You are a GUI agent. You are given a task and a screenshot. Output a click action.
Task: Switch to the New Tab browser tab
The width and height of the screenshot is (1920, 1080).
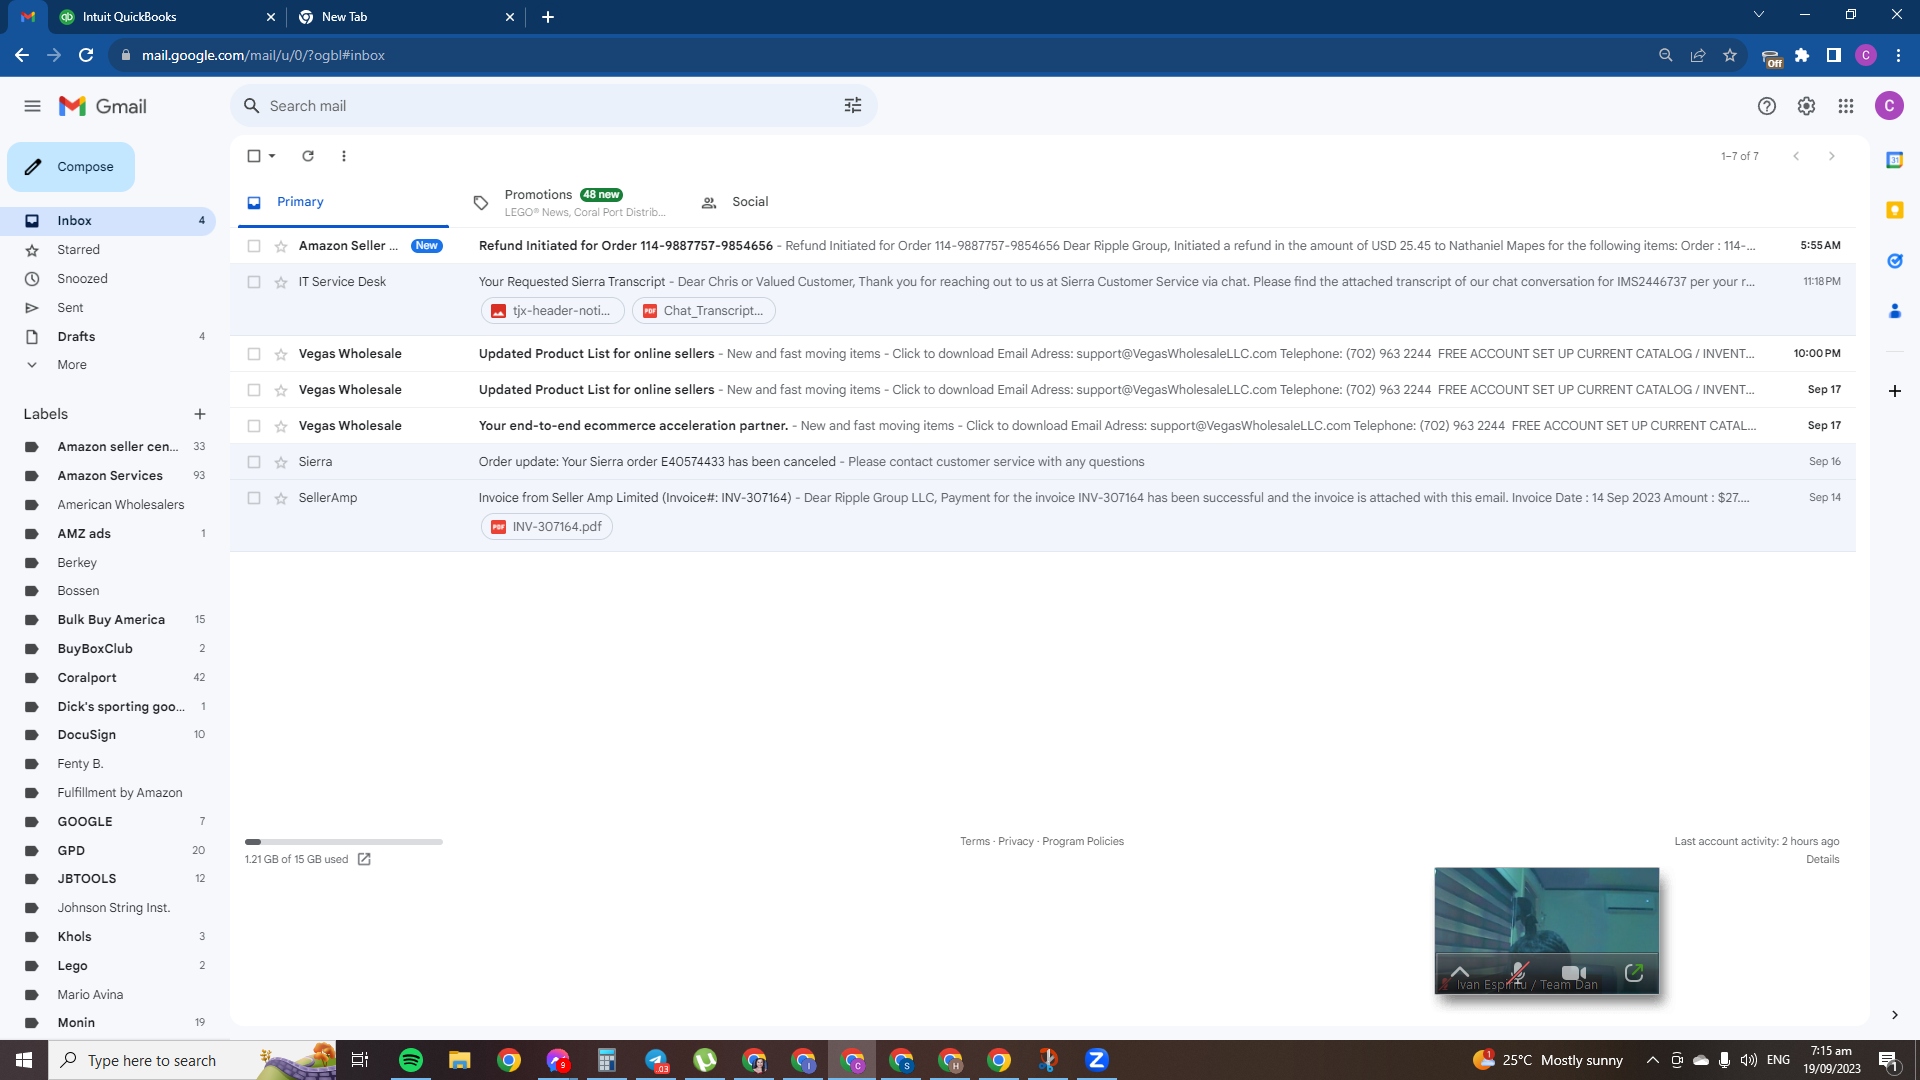pos(407,17)
